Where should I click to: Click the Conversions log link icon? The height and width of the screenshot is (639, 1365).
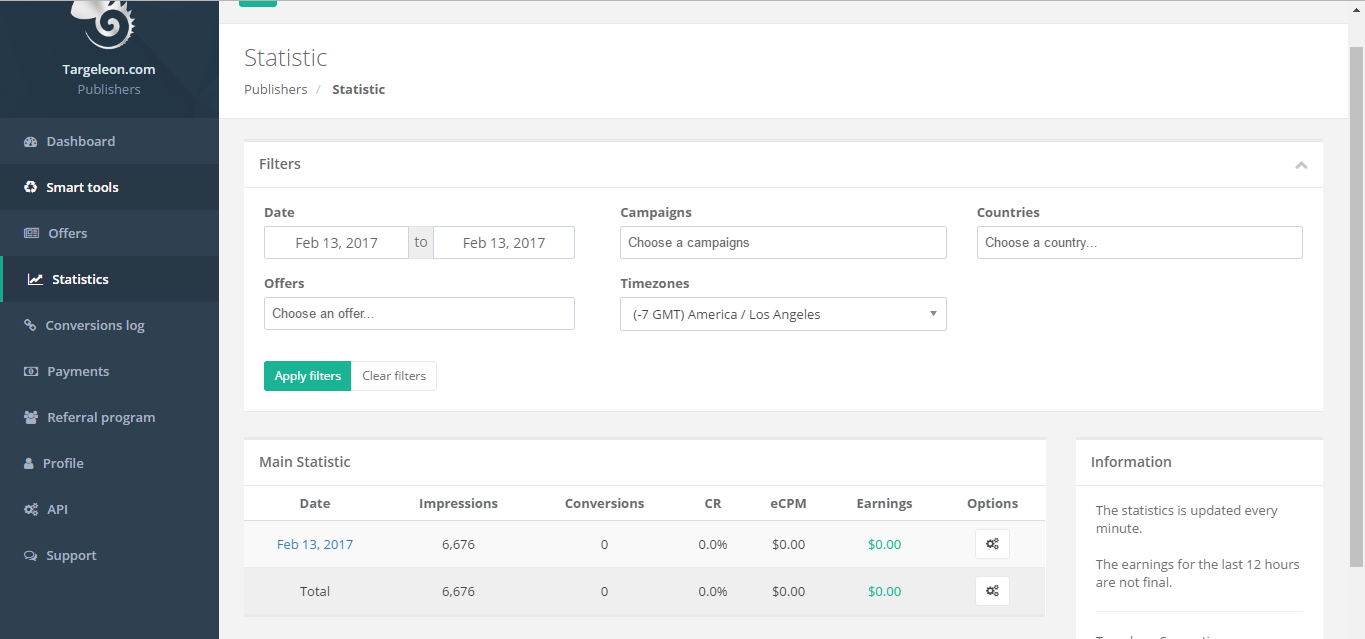click(x=31, y=326)
